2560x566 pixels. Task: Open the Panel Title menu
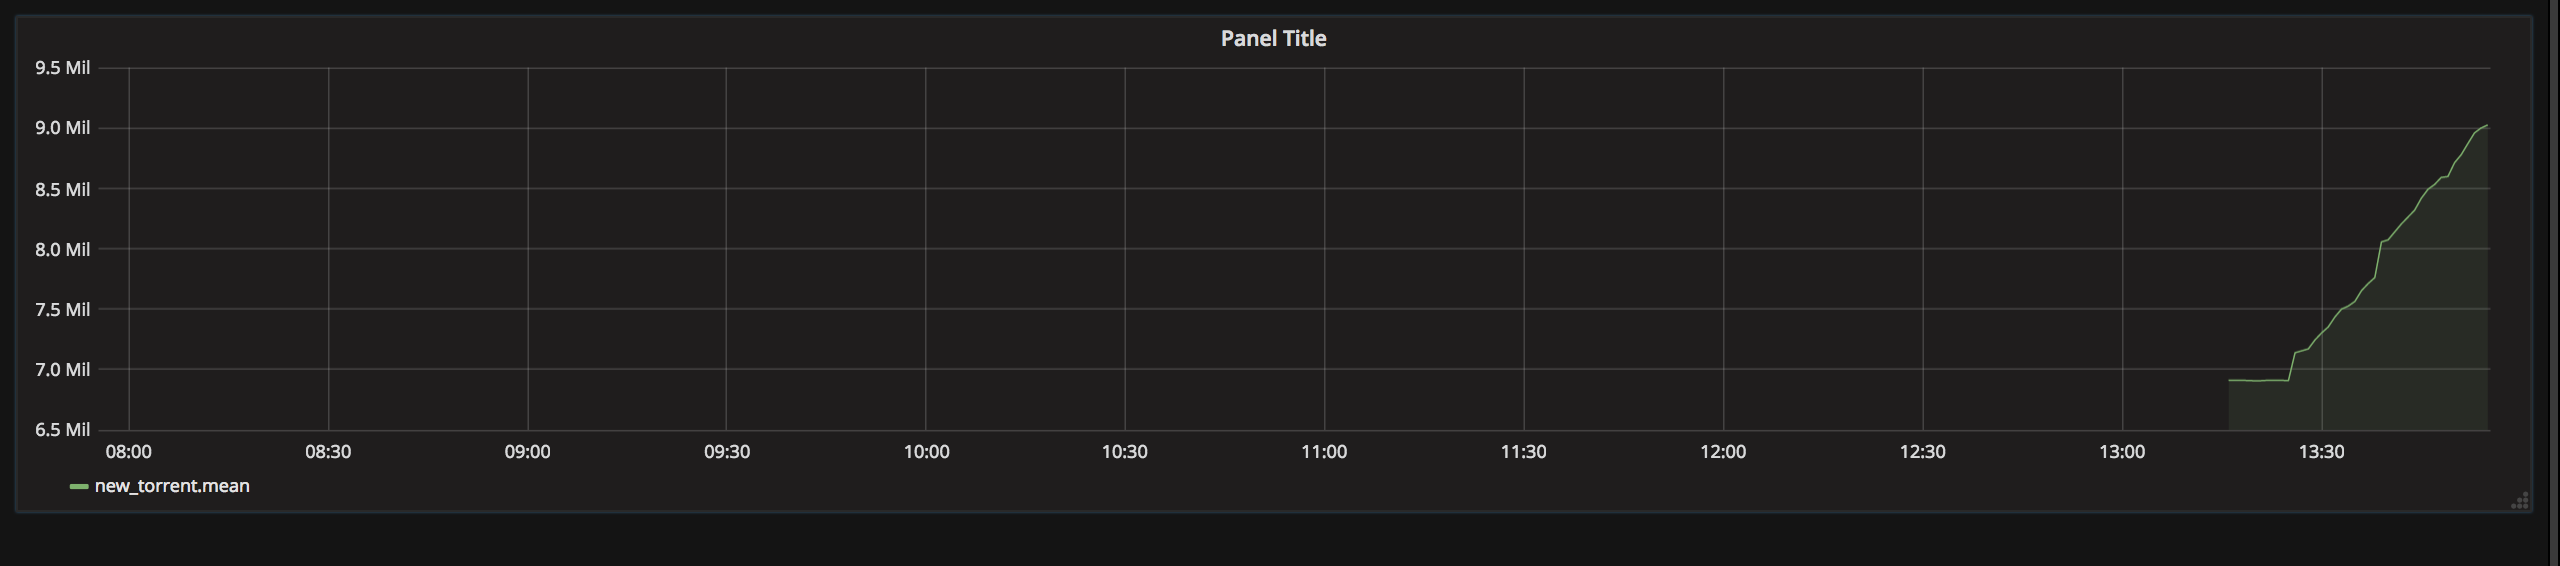1273,38
